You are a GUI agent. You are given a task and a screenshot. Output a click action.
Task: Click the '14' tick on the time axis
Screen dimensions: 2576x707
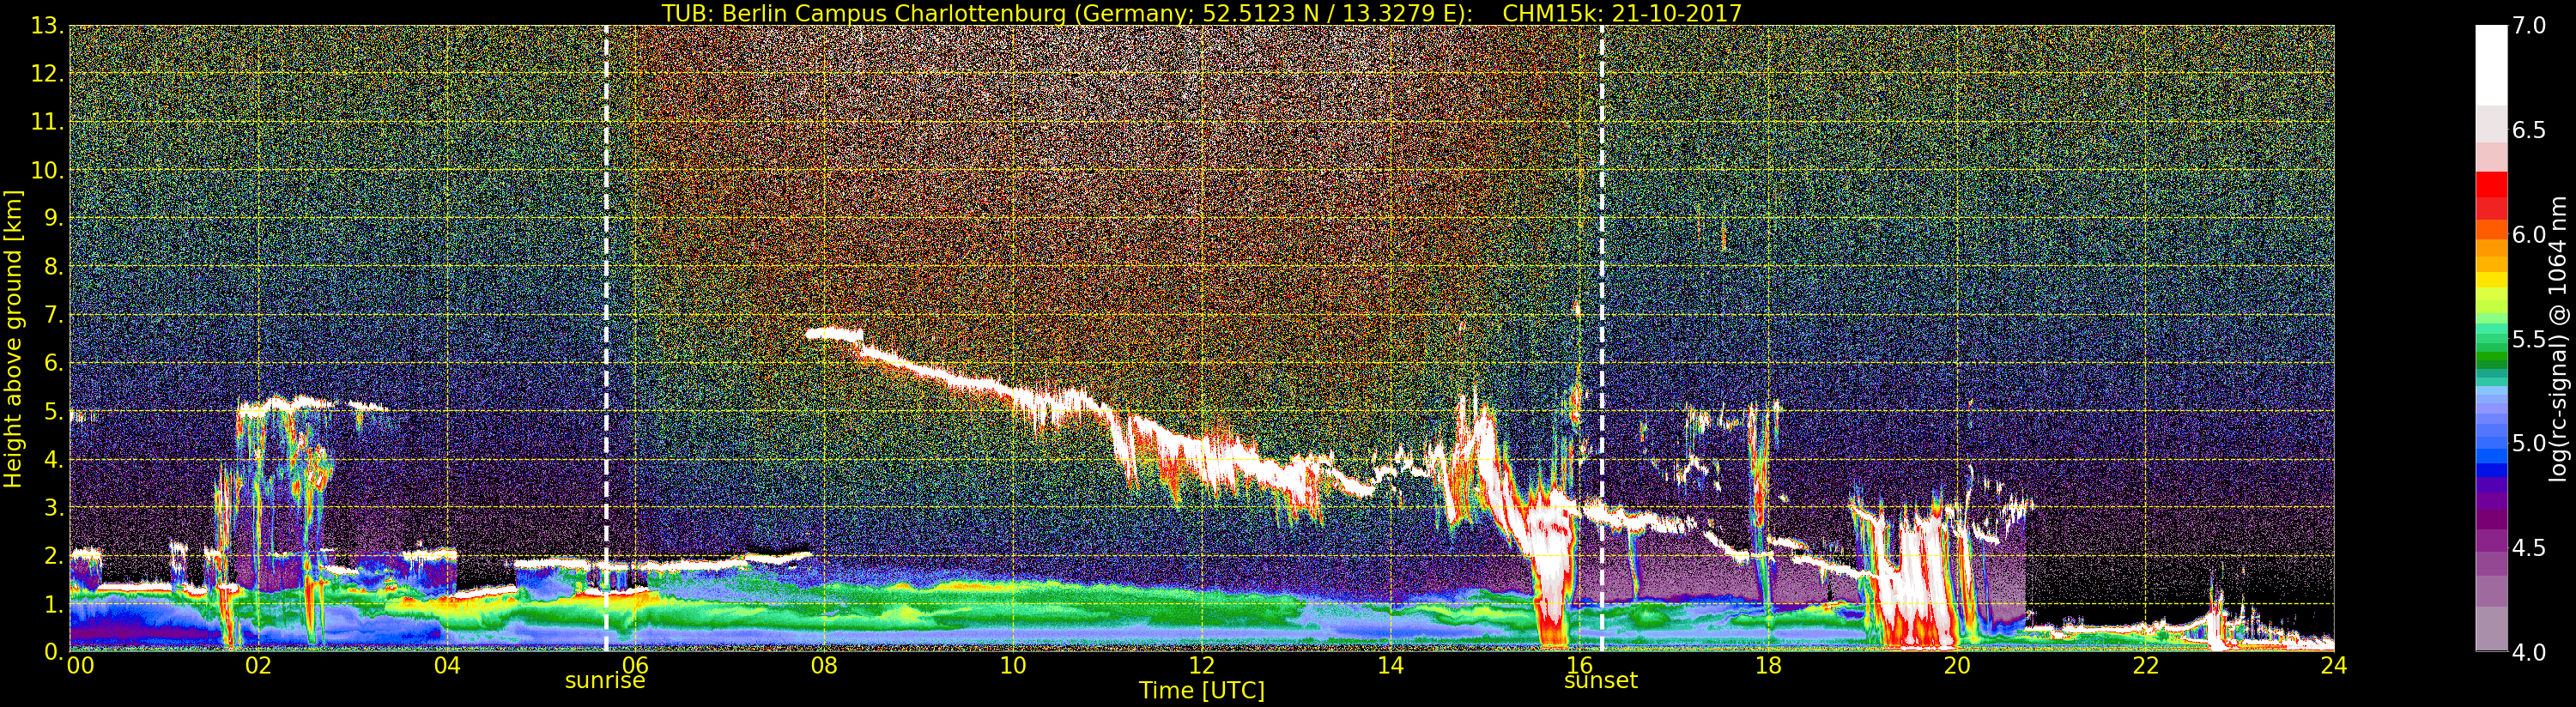click(1391, 666)
